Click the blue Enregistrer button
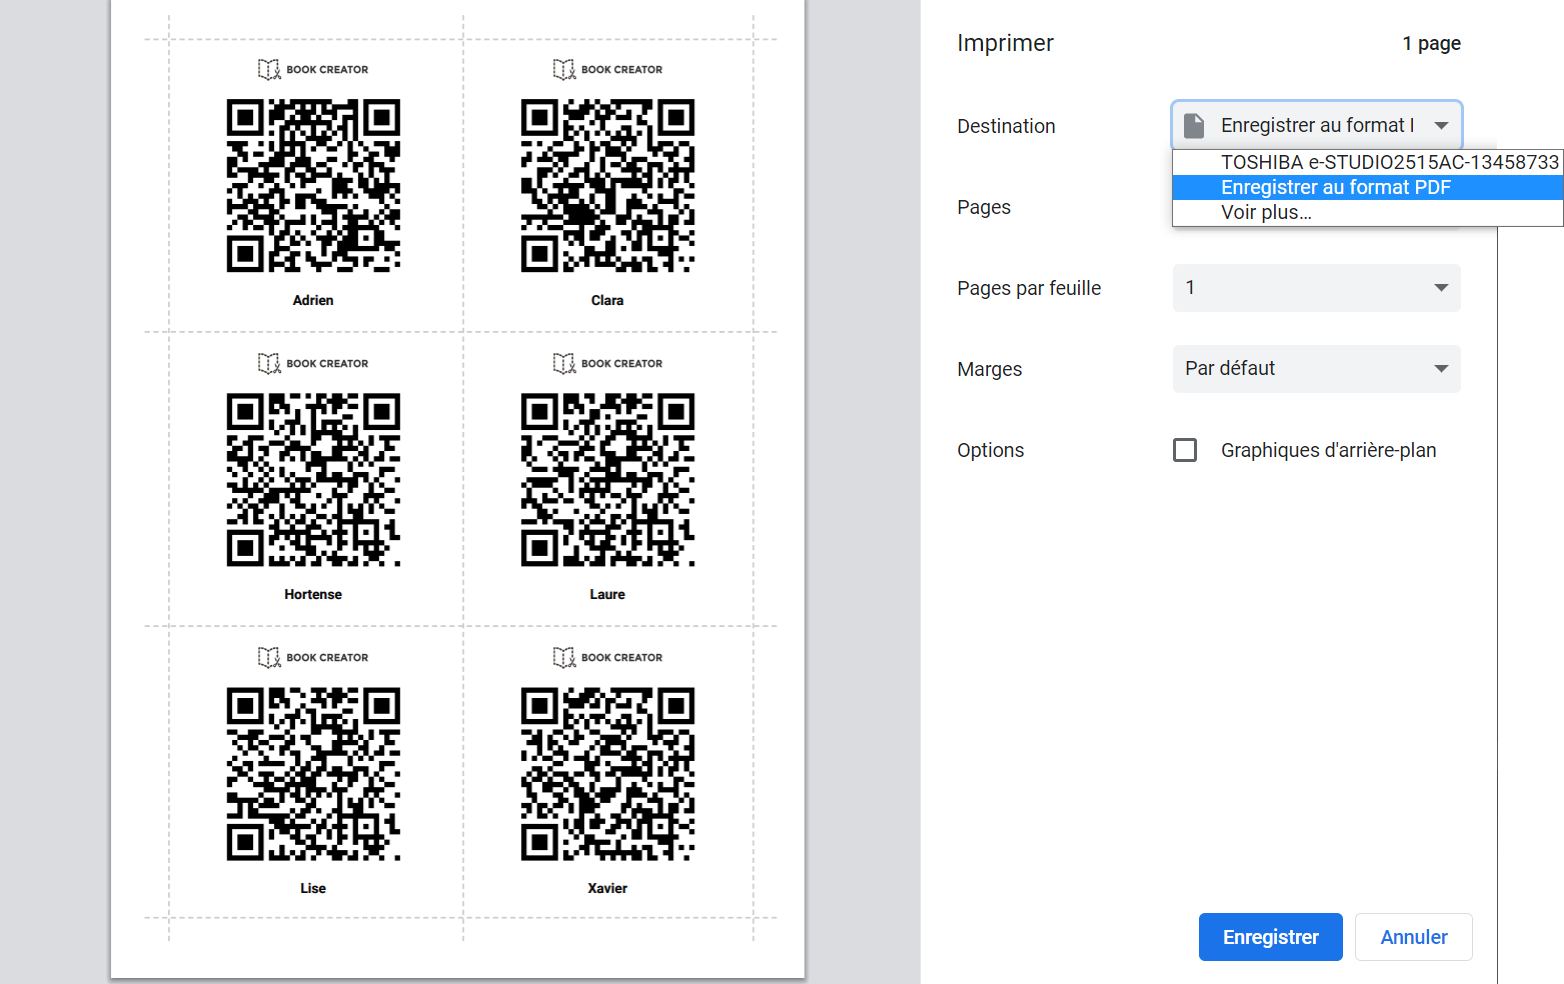 (x=1270, y=937)
